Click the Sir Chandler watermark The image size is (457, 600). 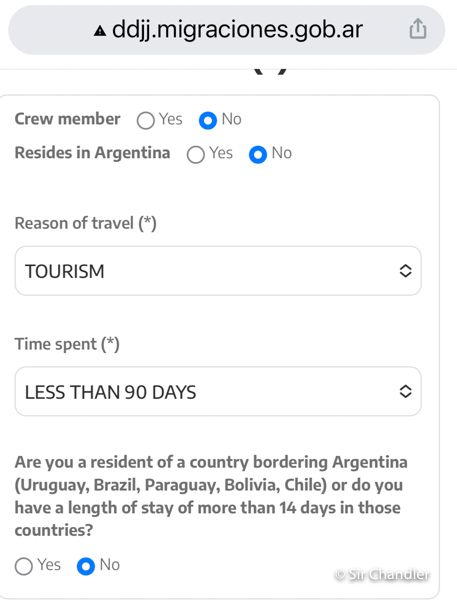382,574
